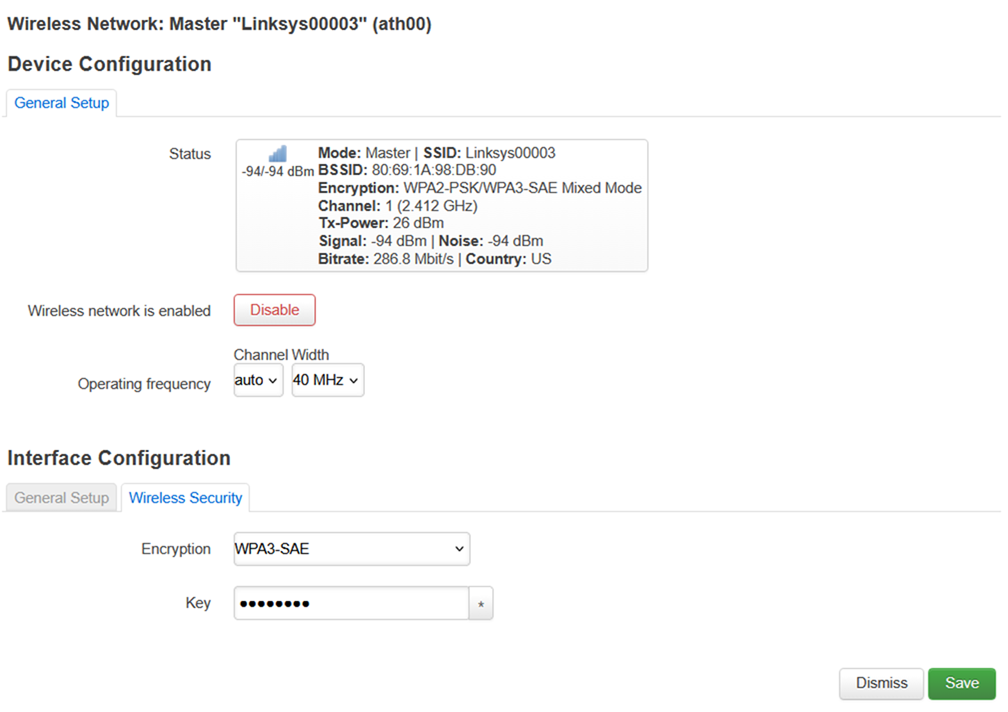Viewport: 1008px width, 712px height.
Task: Disable the wireless network
Action: pyautogui.click(x=274, y=310)
